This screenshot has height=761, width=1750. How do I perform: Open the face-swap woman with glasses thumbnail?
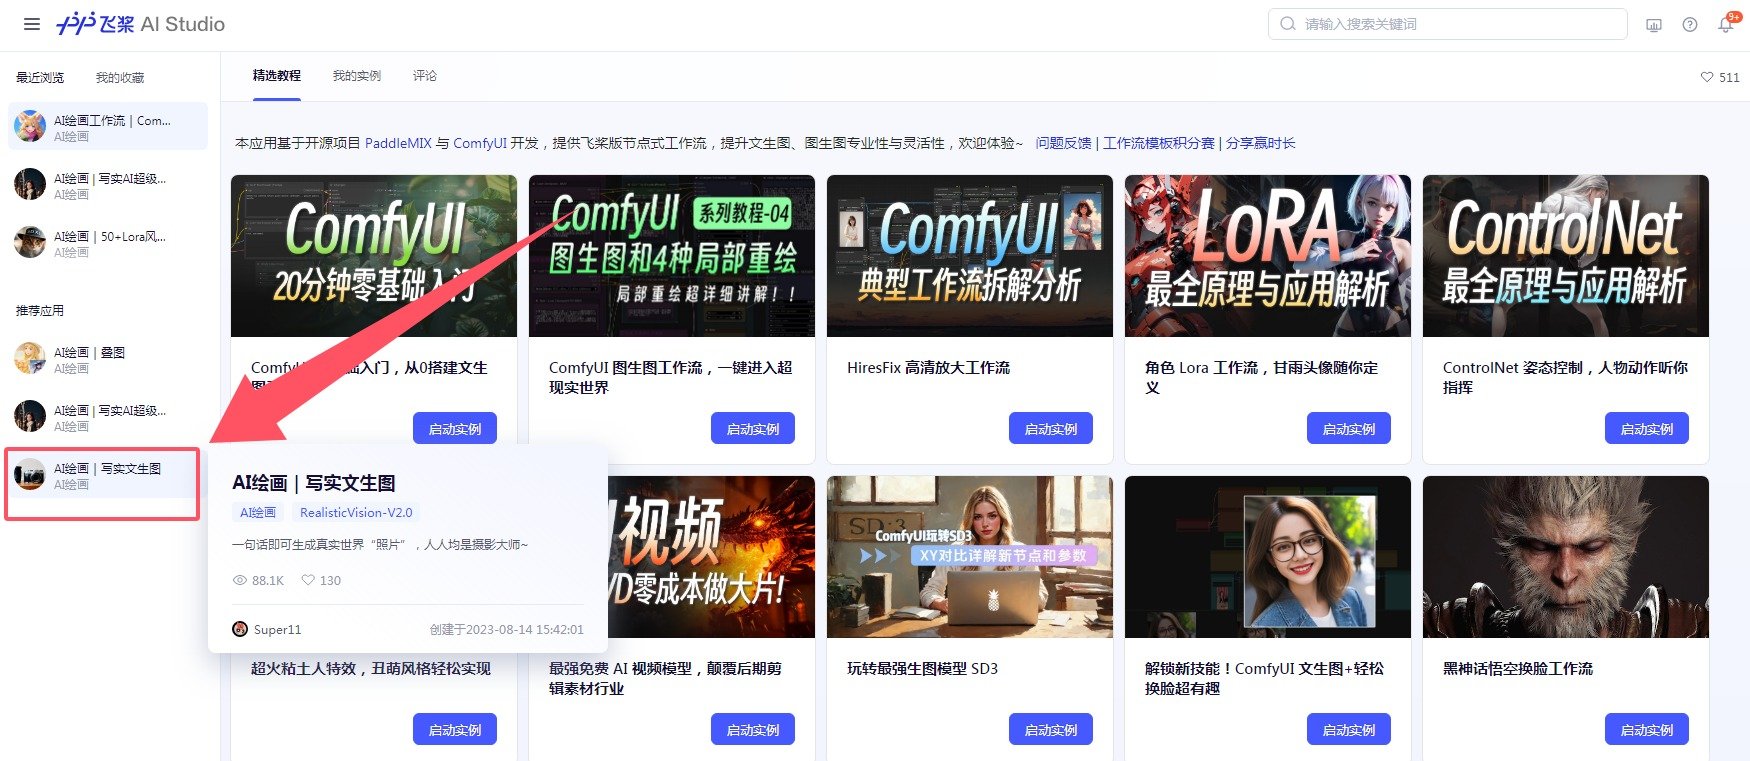point(1268,557)
